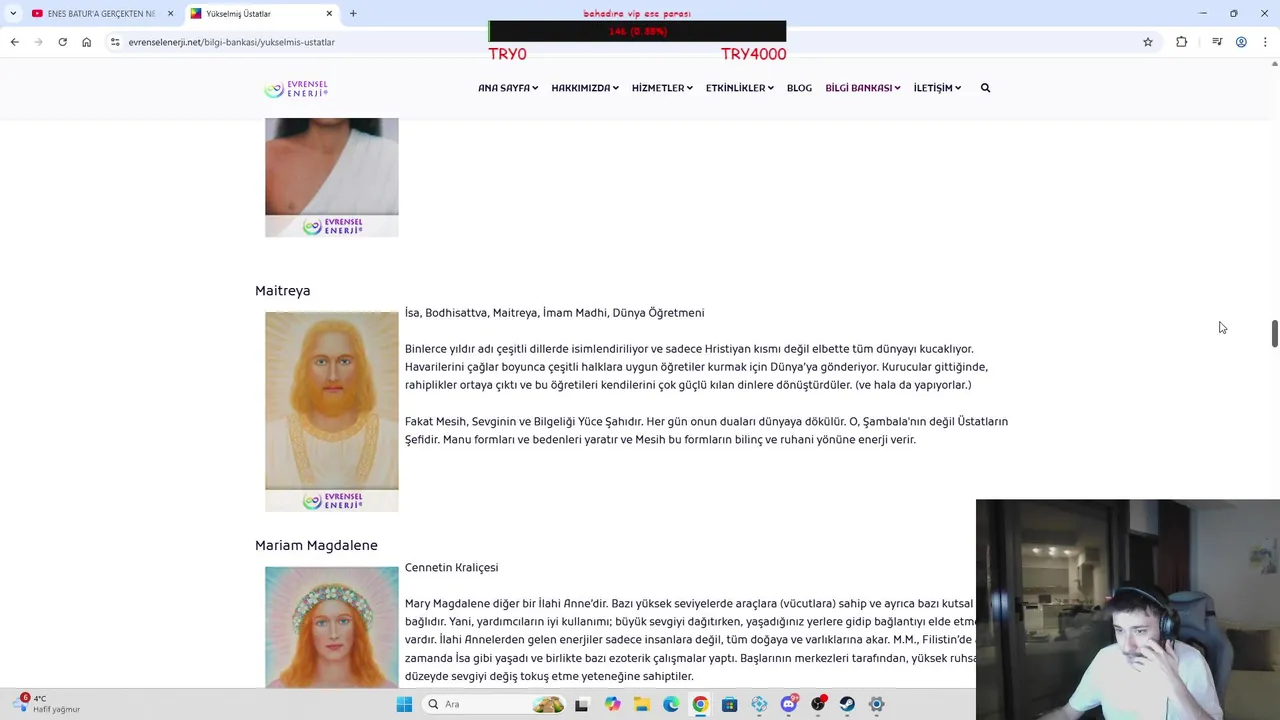Click the TRY4000 donation goal label
This screenshot has width=1280, height=720.
[x=753, y=54]
